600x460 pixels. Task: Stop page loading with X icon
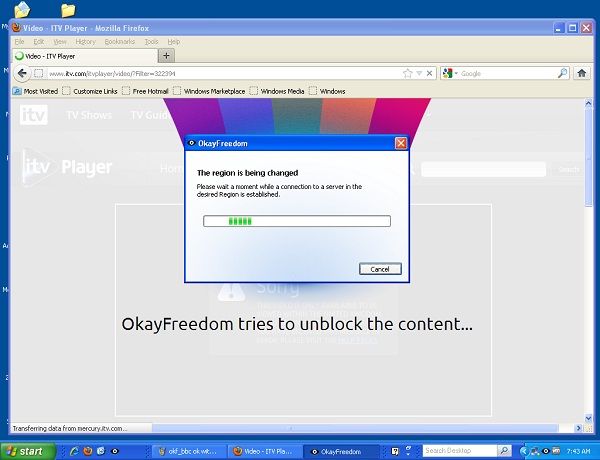coord(429,73)
